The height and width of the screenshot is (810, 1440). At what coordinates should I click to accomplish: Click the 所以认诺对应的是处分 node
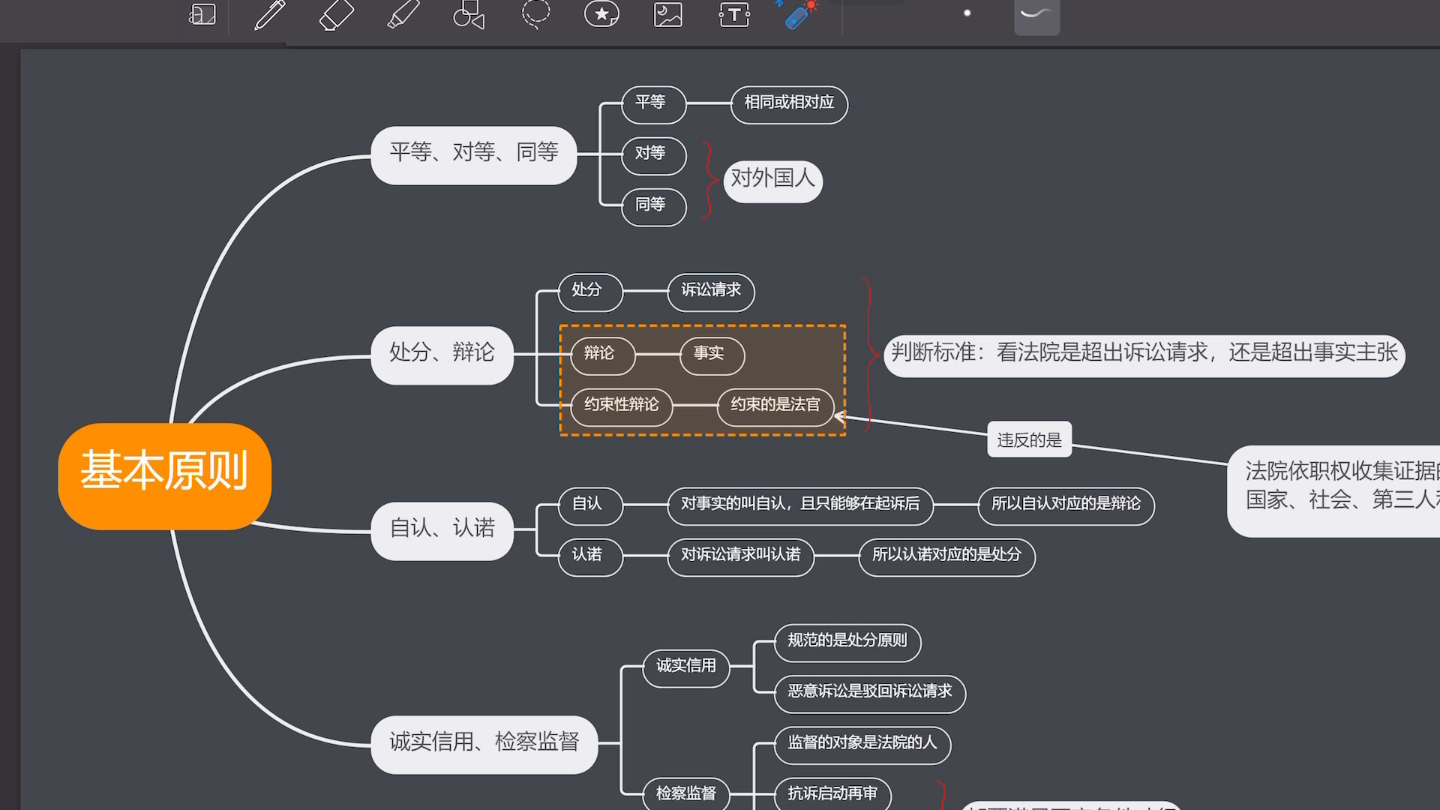pyautogui.click(x=947, y=557)
